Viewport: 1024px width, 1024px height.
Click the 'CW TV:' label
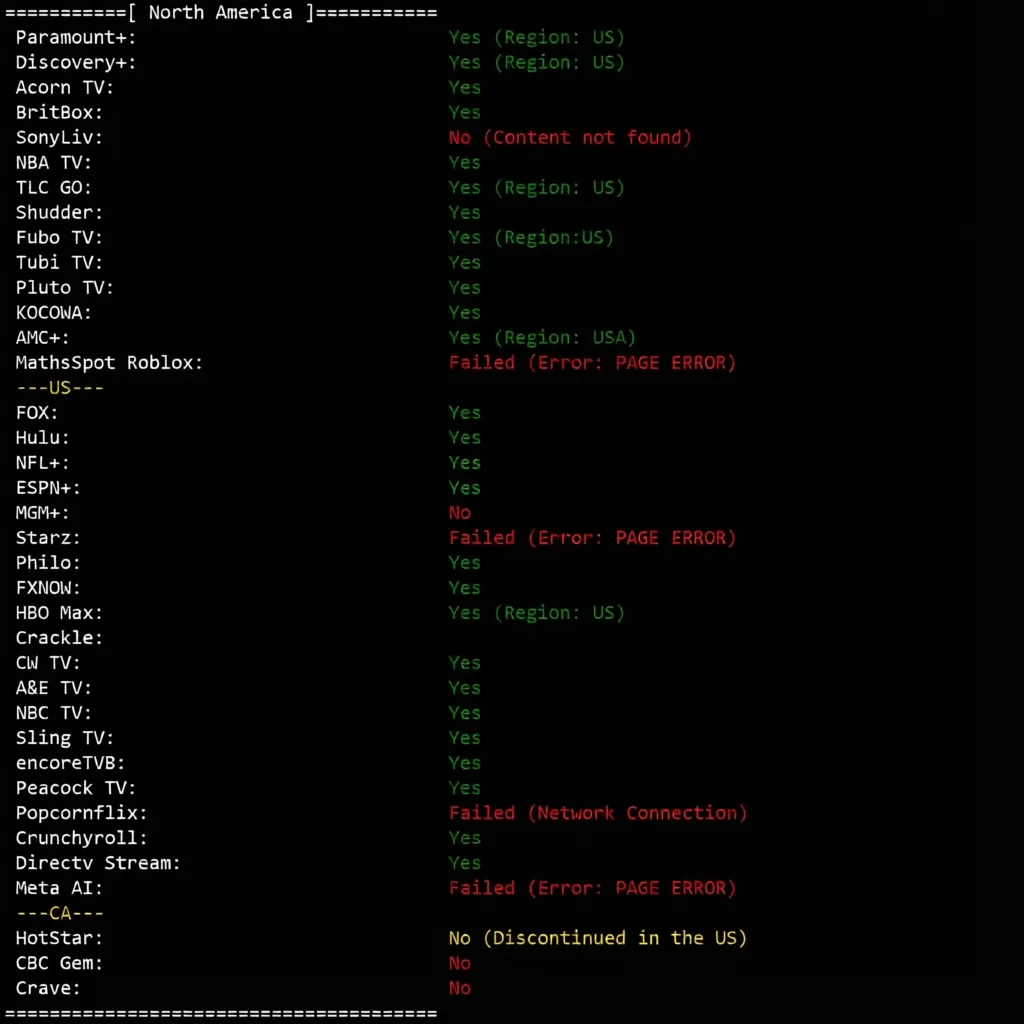point(48,663)
